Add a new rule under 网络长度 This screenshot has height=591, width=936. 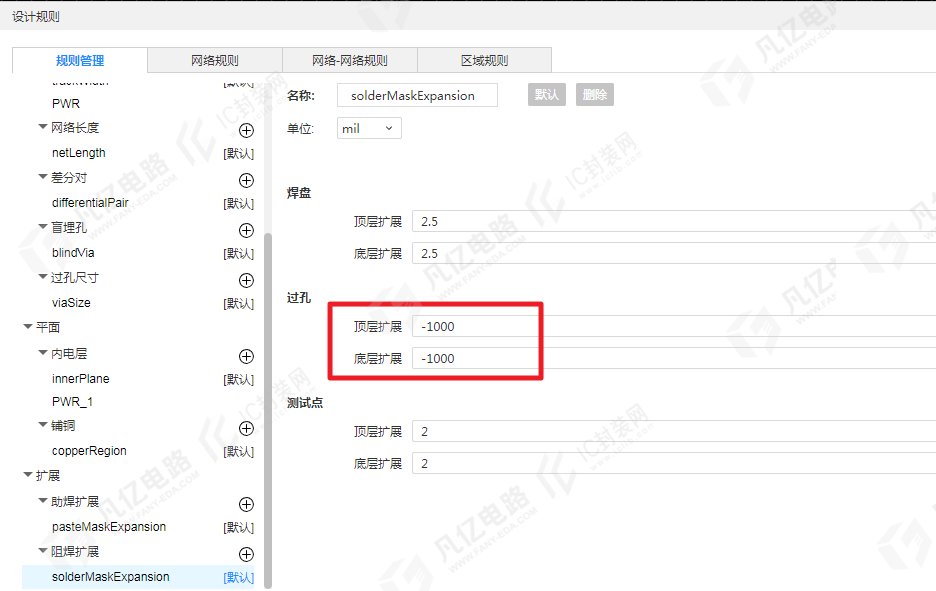246,130
